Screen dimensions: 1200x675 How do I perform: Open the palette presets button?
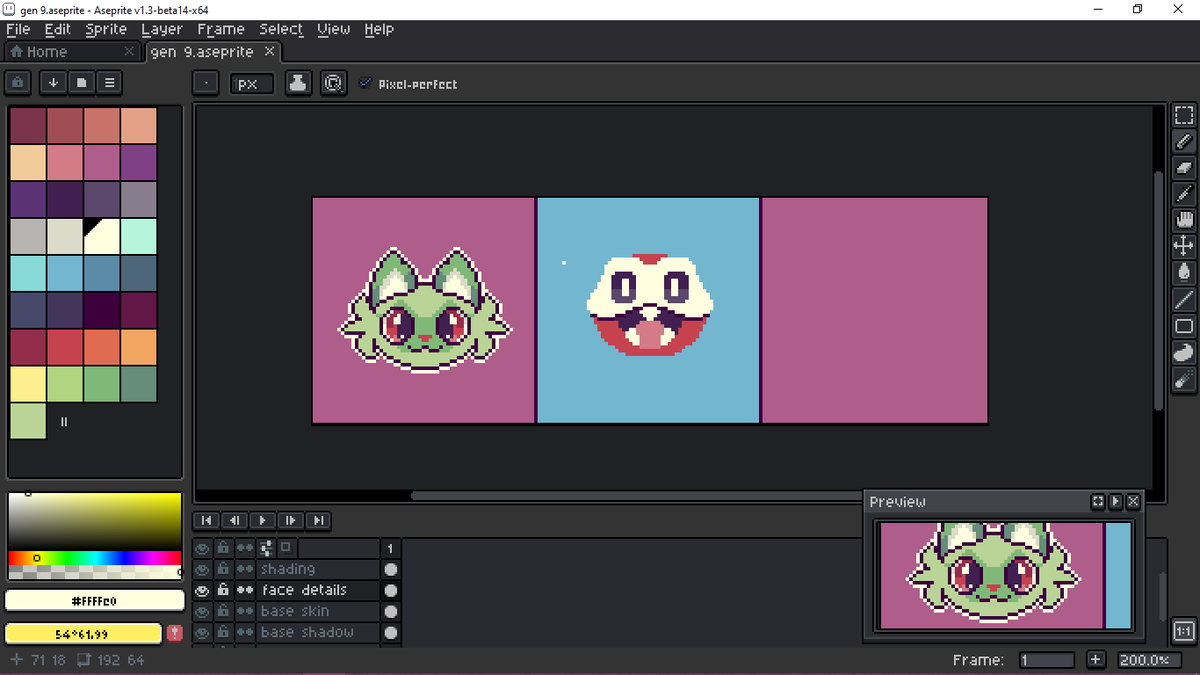(x=81, y=83)
